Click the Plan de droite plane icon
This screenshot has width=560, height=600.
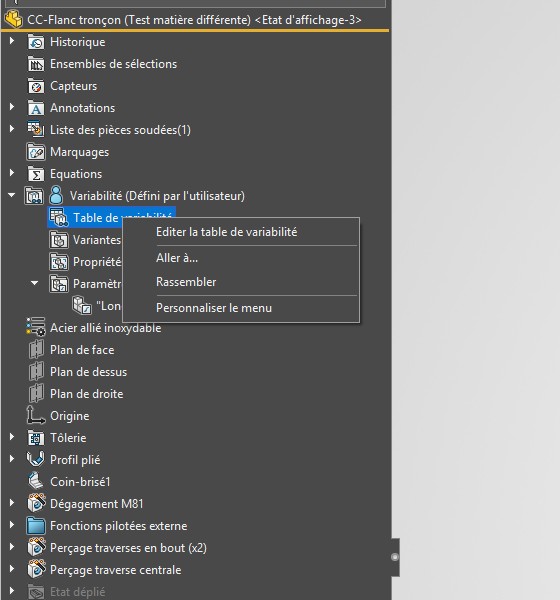click(36, 393)
